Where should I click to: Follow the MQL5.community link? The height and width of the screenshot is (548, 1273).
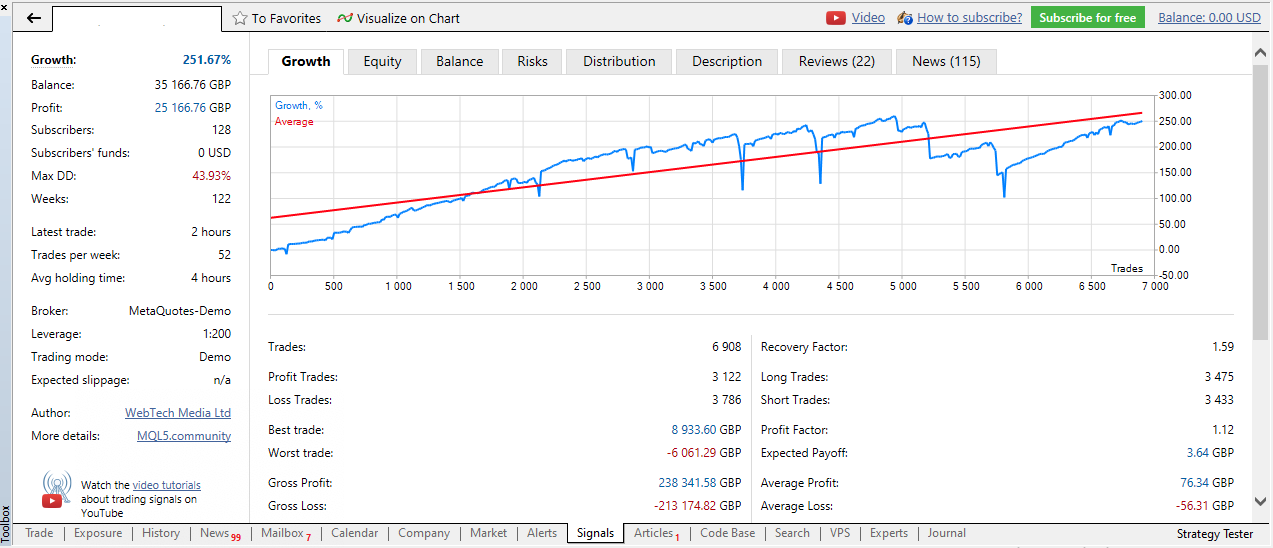[x=184, y=436]
